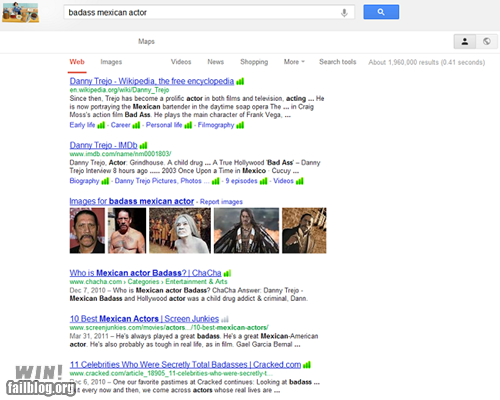This screenshot has width=500, height=400.
Task: Select the personal results person icon
Action: coord(465,42)
